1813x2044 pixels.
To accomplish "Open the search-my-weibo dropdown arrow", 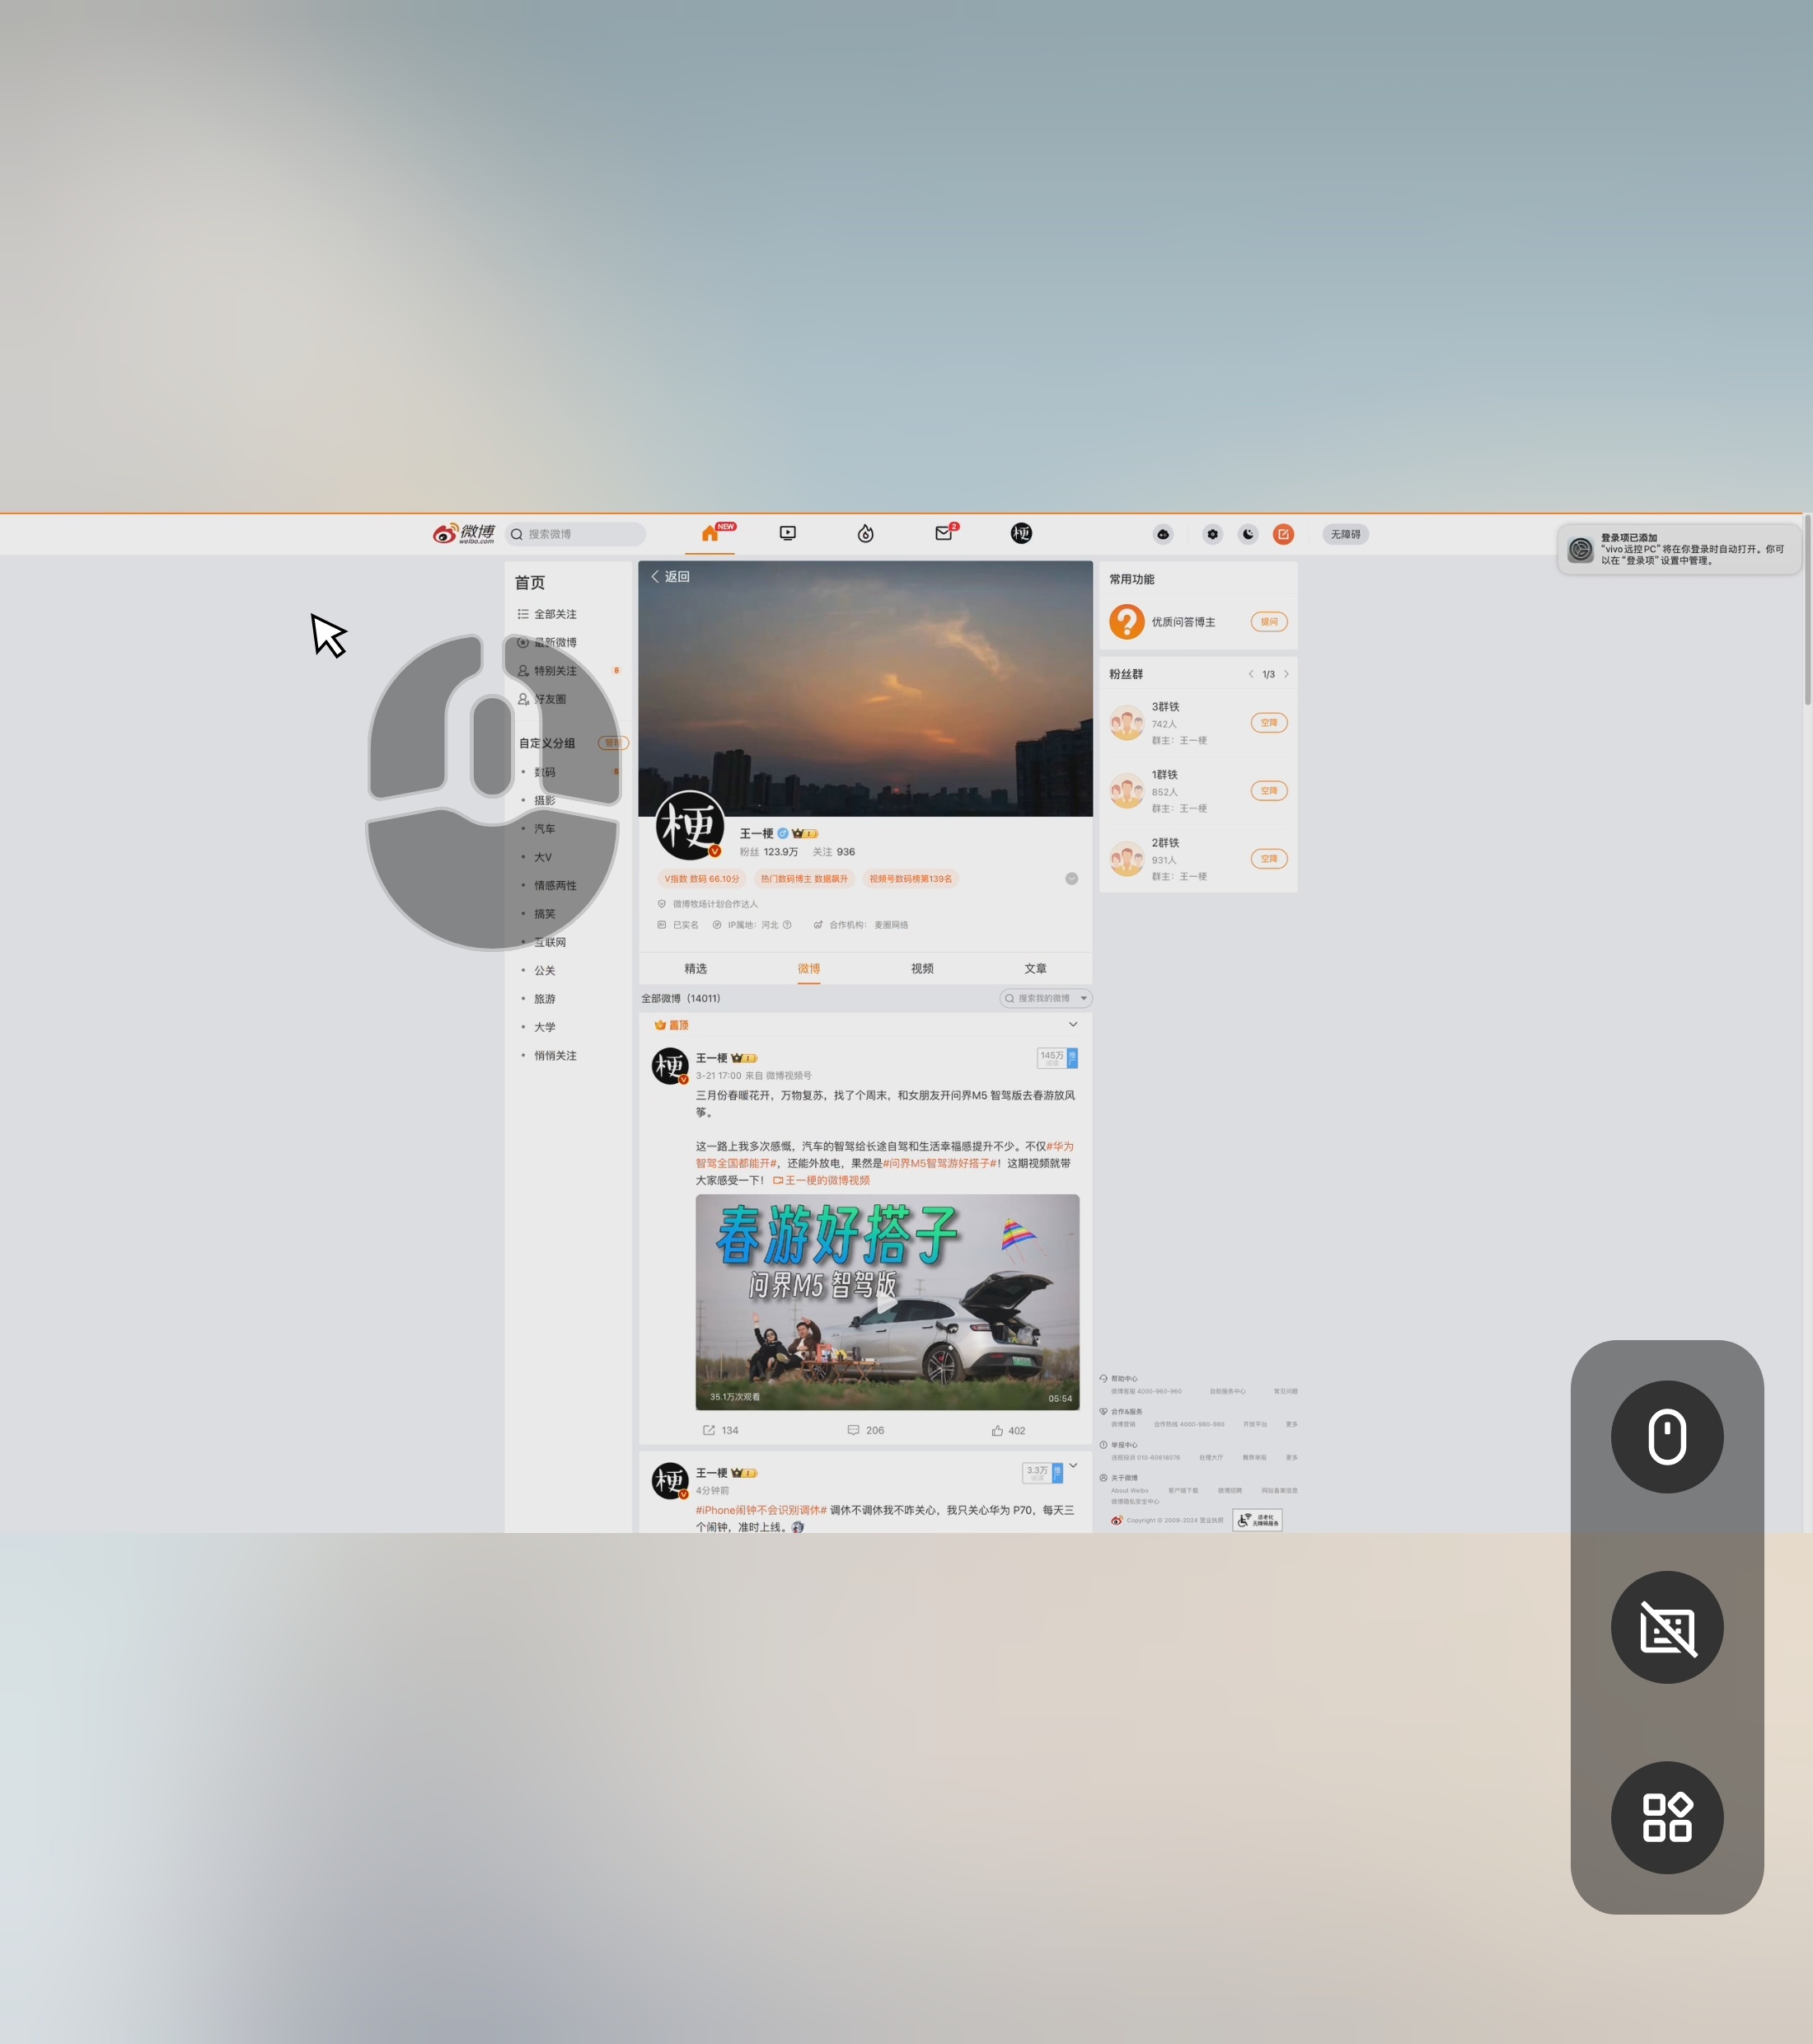I will (1083, 998).
